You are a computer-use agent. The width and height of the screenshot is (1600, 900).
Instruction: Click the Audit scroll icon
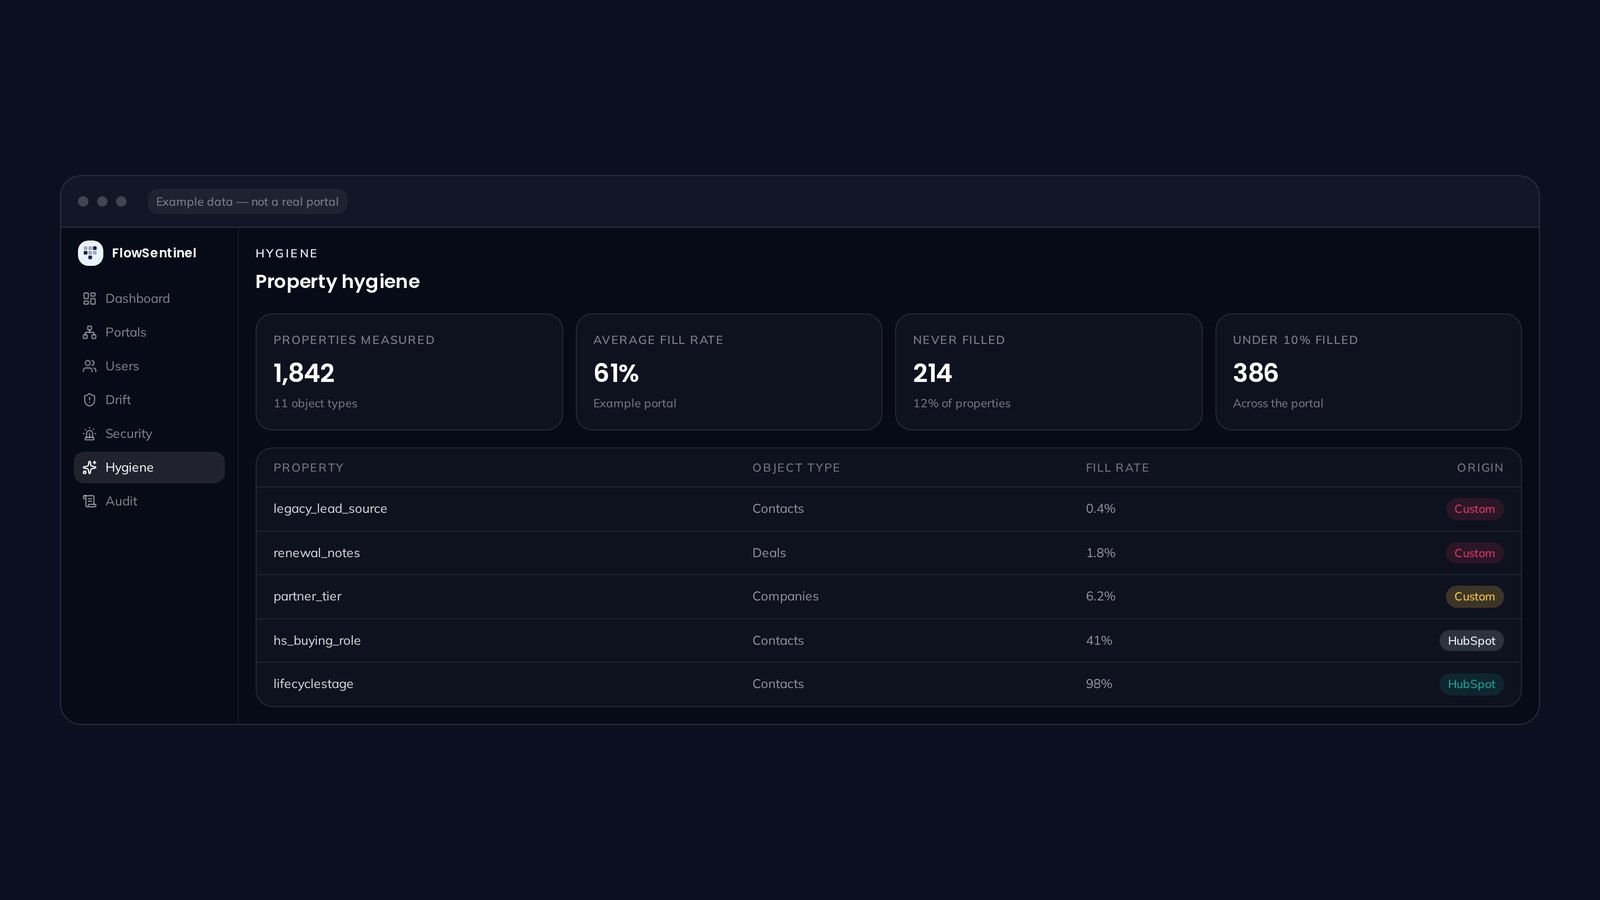89,501
